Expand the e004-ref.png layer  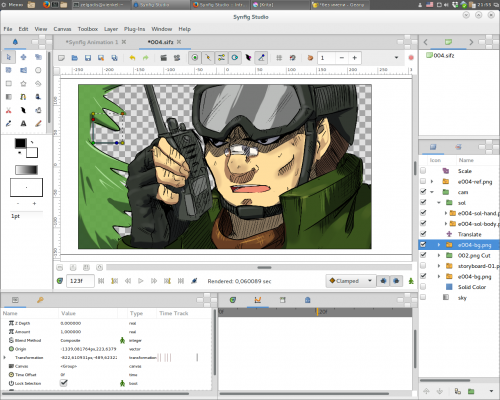click(x=432, y=181)
